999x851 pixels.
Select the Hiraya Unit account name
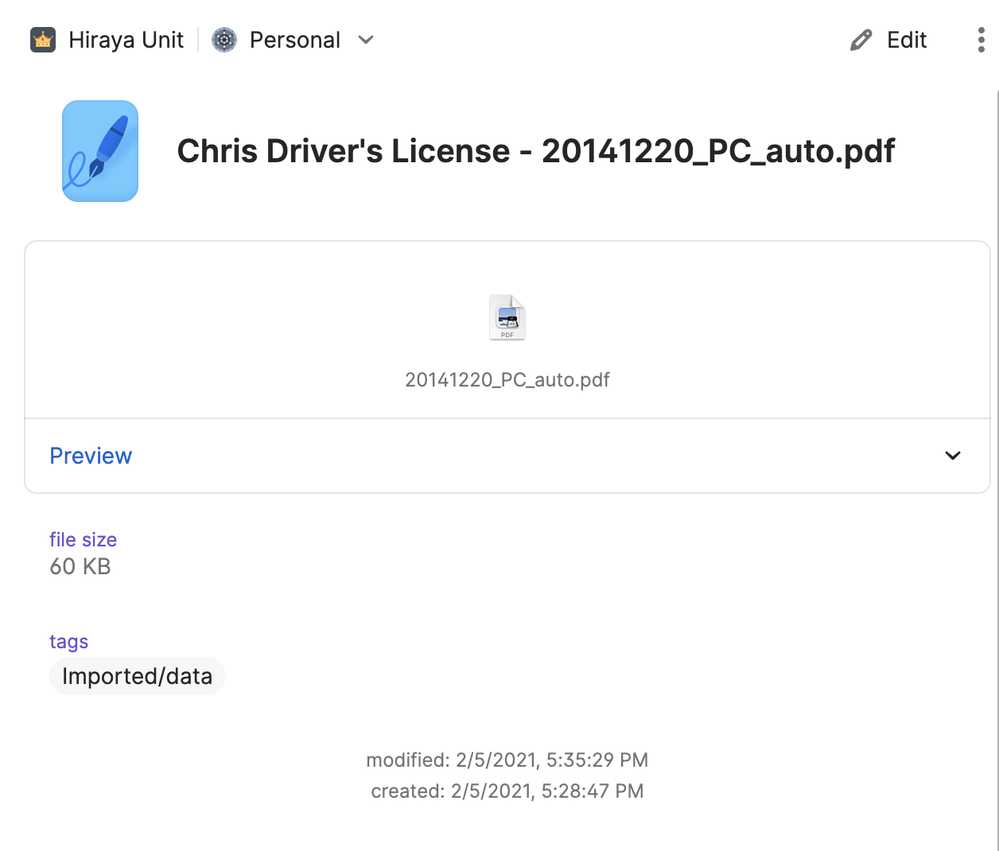click(x=126, y=40)
